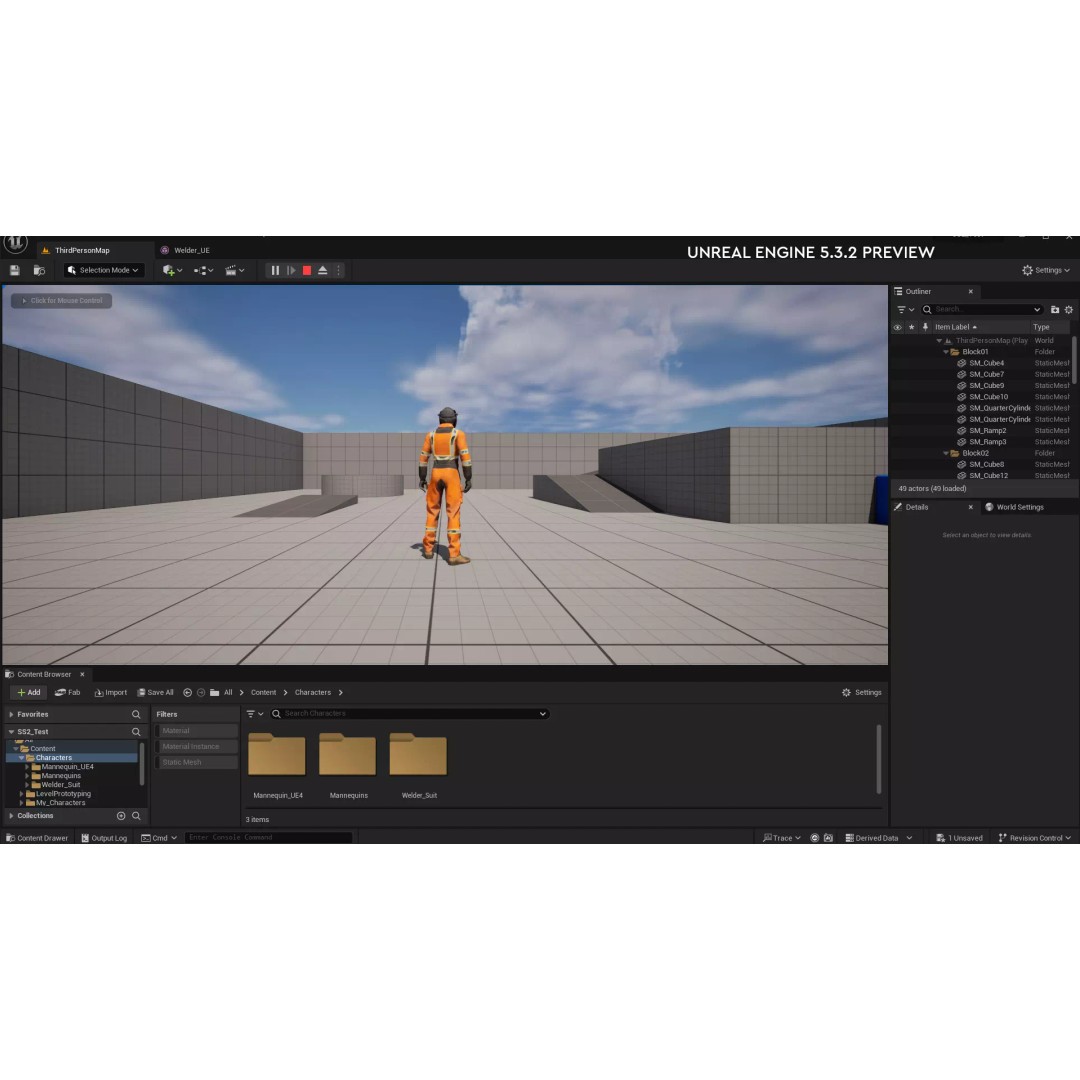Image resolution: width=1080 pixels, height=1080 pixels.
Task: Focus the Outliner search field
Action: point(982,310)
